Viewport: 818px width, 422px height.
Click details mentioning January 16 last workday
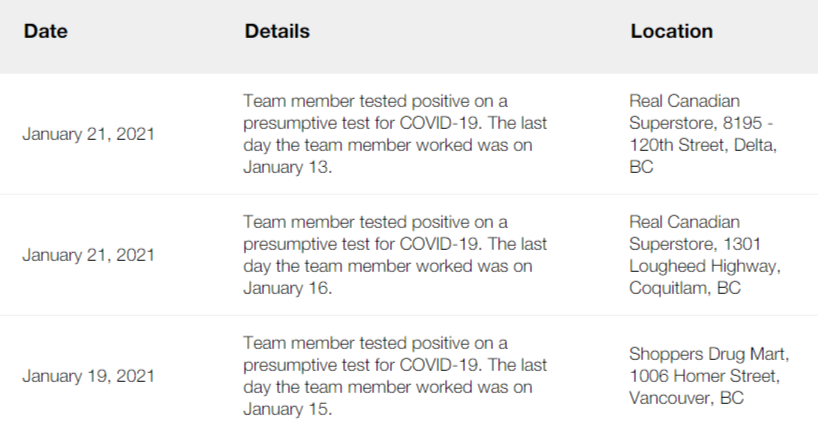[x=395, y=255]
